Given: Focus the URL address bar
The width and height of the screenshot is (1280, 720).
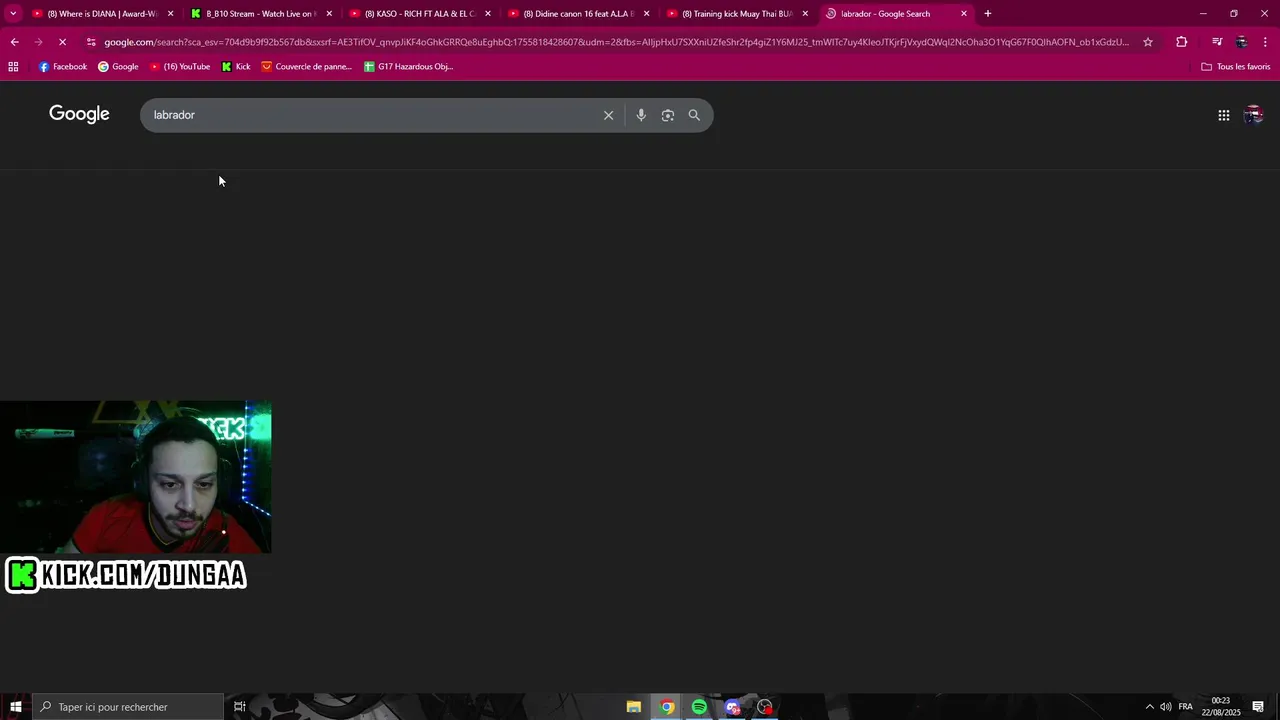Looking at the screenshot, I should 615,42.
